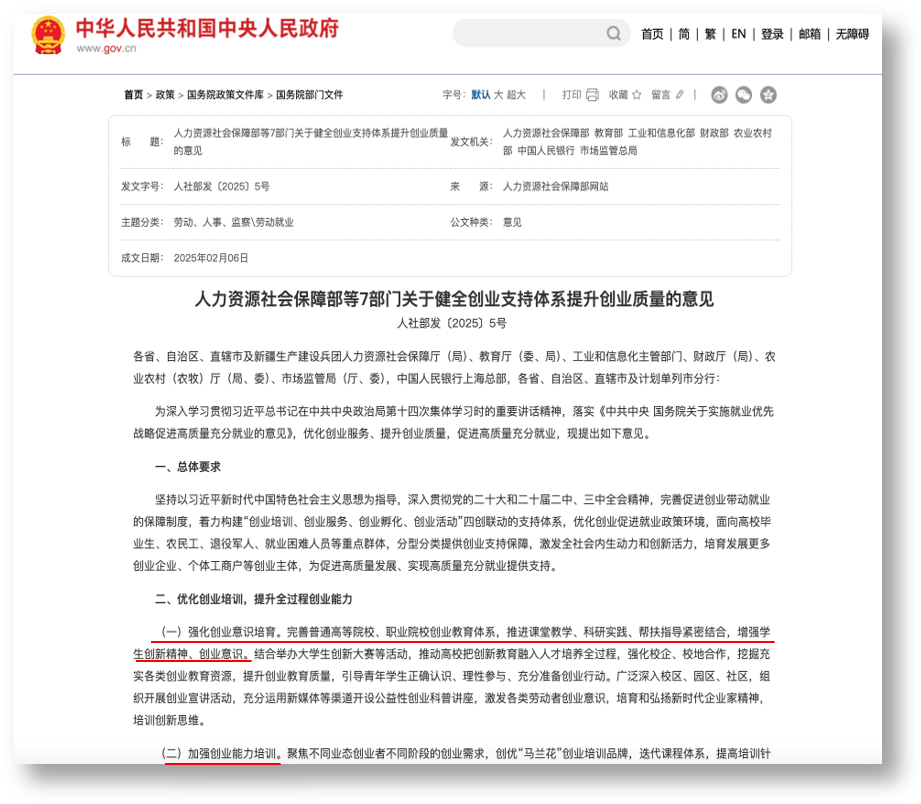Switch to traditional Chinese 繁

(x=710, y=34)
